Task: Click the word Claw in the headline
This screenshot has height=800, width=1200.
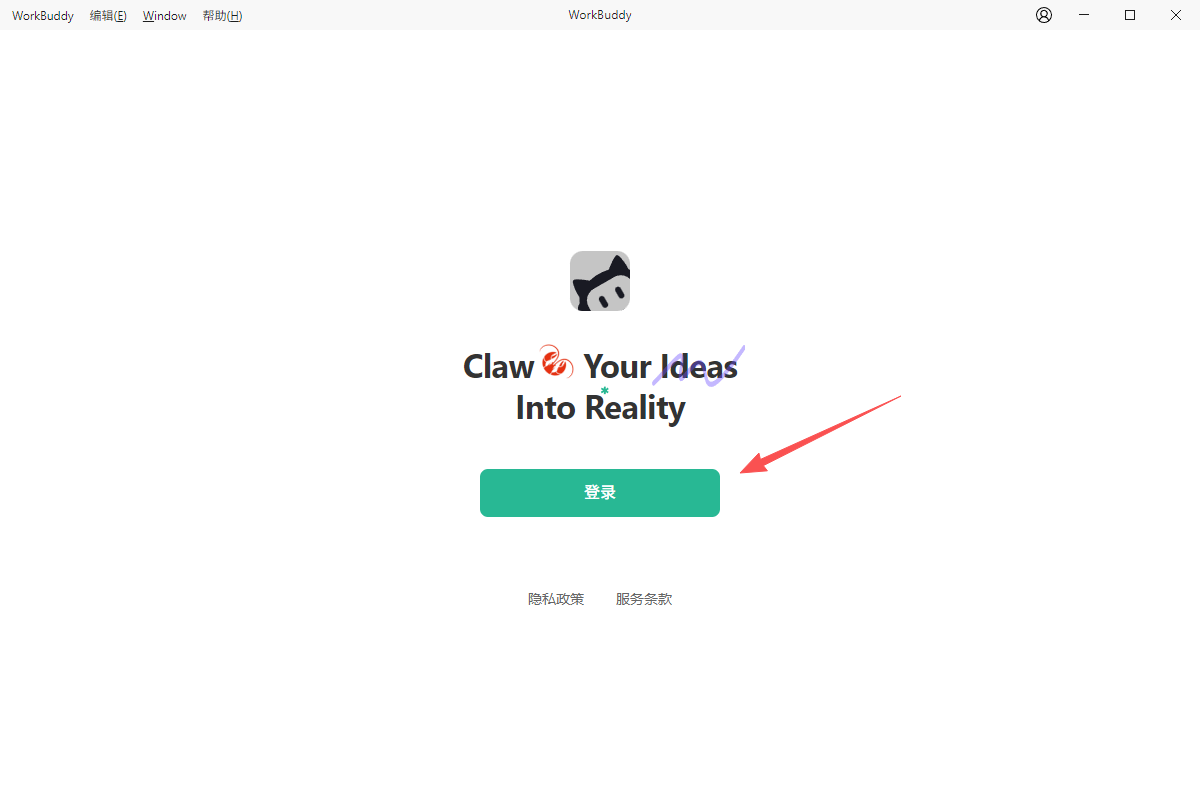Action: (499, 366)
